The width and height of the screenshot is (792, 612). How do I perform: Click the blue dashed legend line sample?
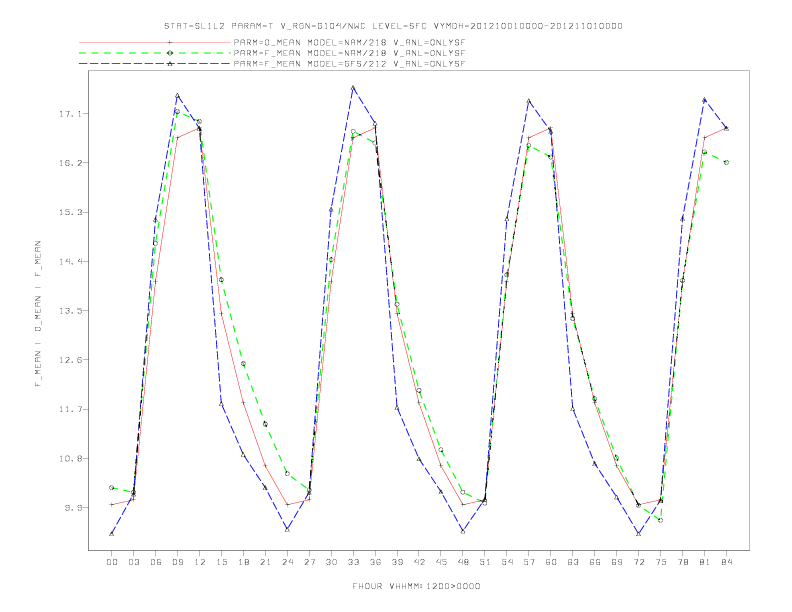(x=155, y=64)
